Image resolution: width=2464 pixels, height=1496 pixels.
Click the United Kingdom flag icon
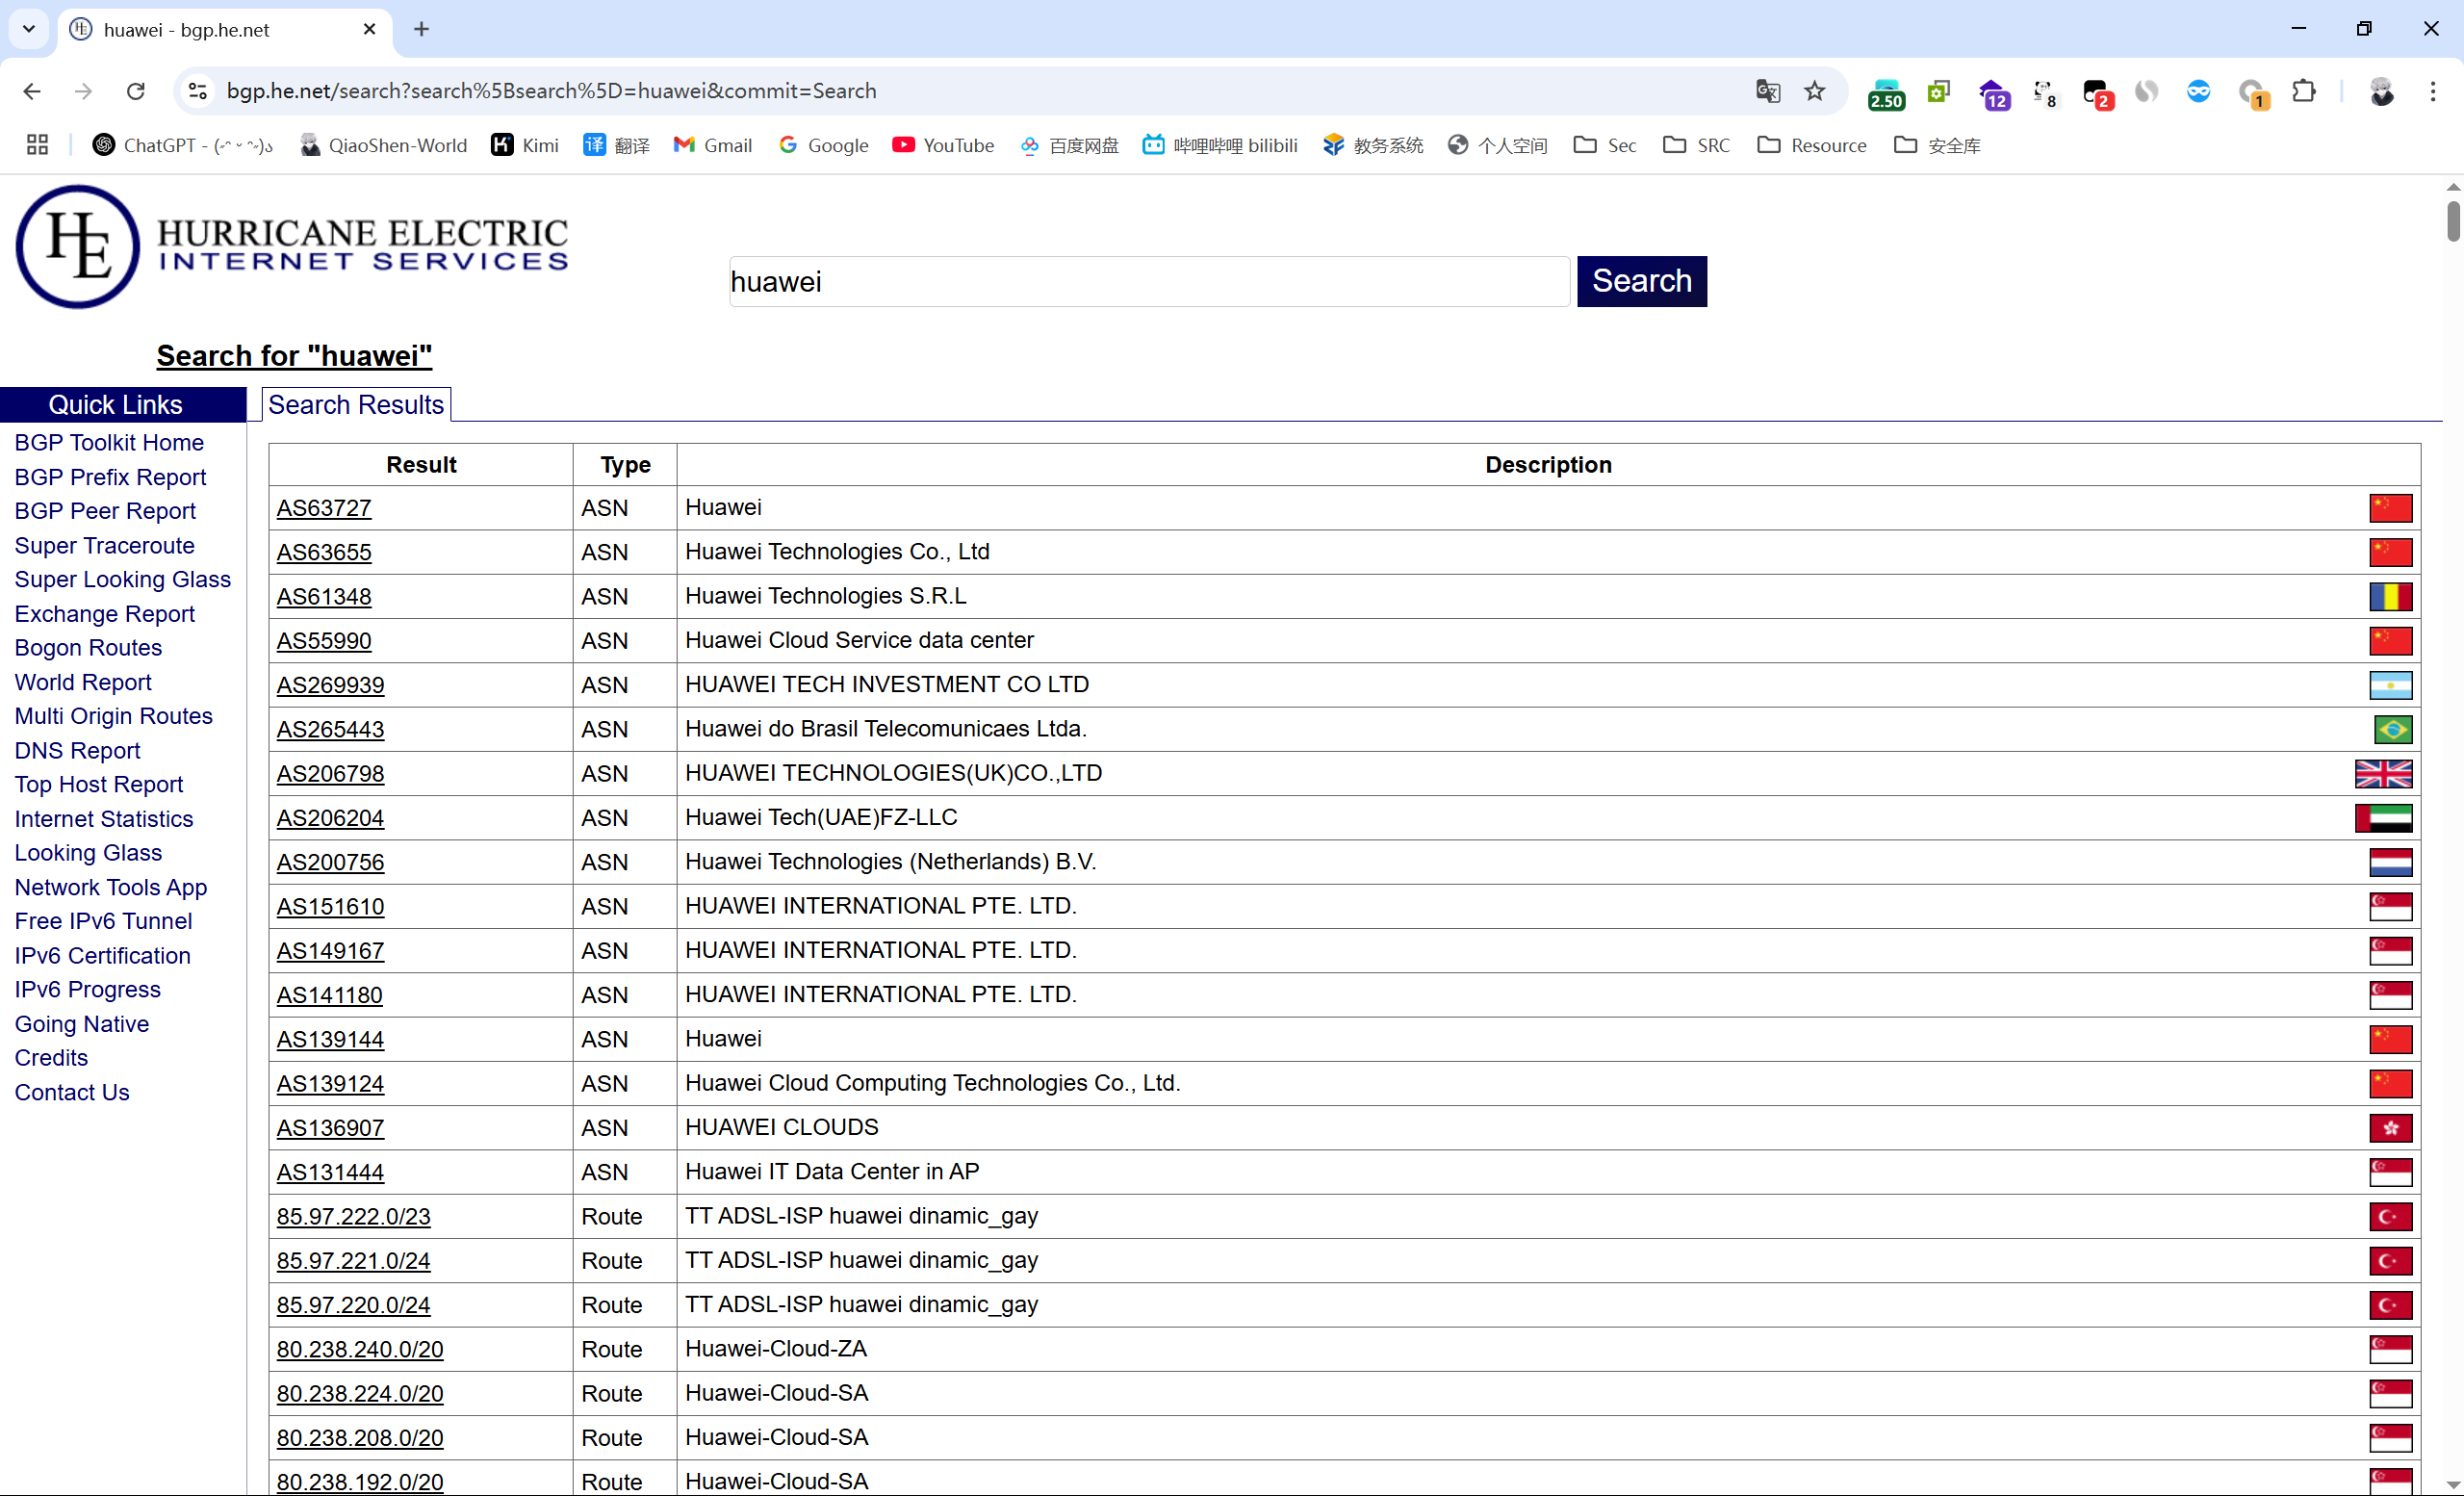coord(2383,773)
